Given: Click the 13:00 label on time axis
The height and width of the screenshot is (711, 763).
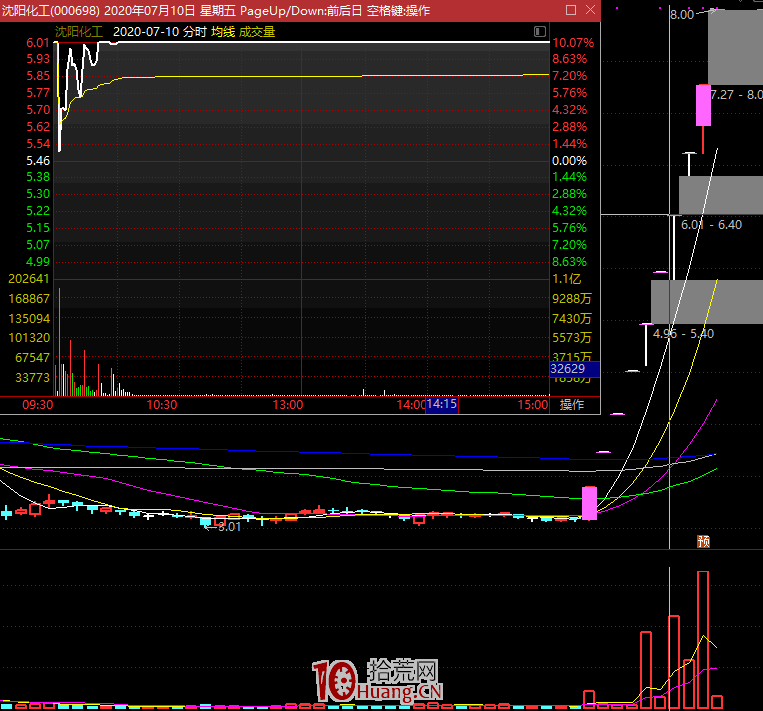Looking at the screenshot, I should point(288,405).
